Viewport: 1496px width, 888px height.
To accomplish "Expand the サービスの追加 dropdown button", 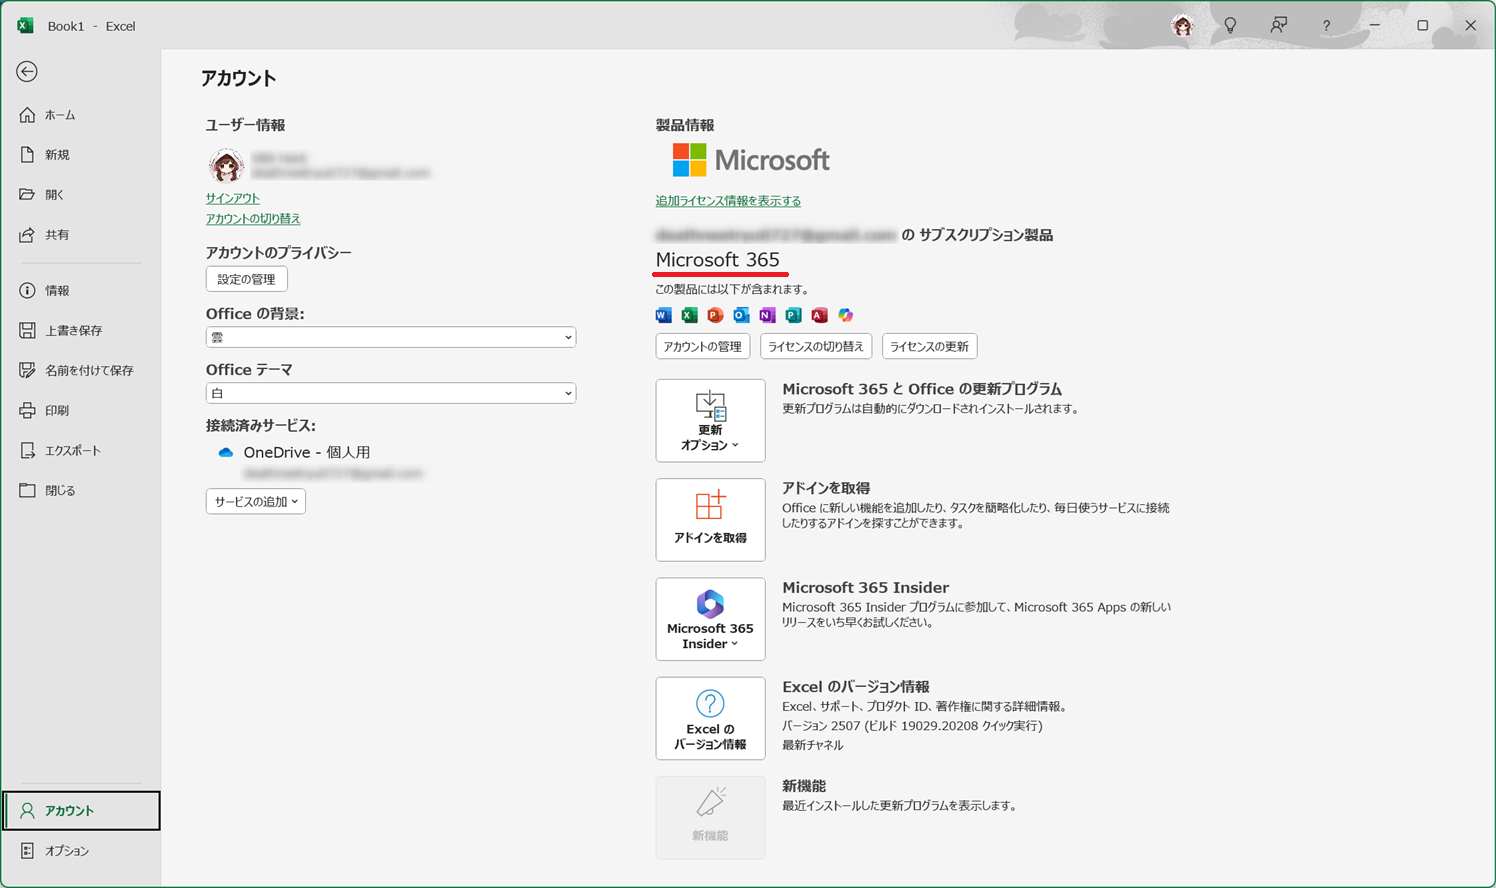I will tap(256, 501).
